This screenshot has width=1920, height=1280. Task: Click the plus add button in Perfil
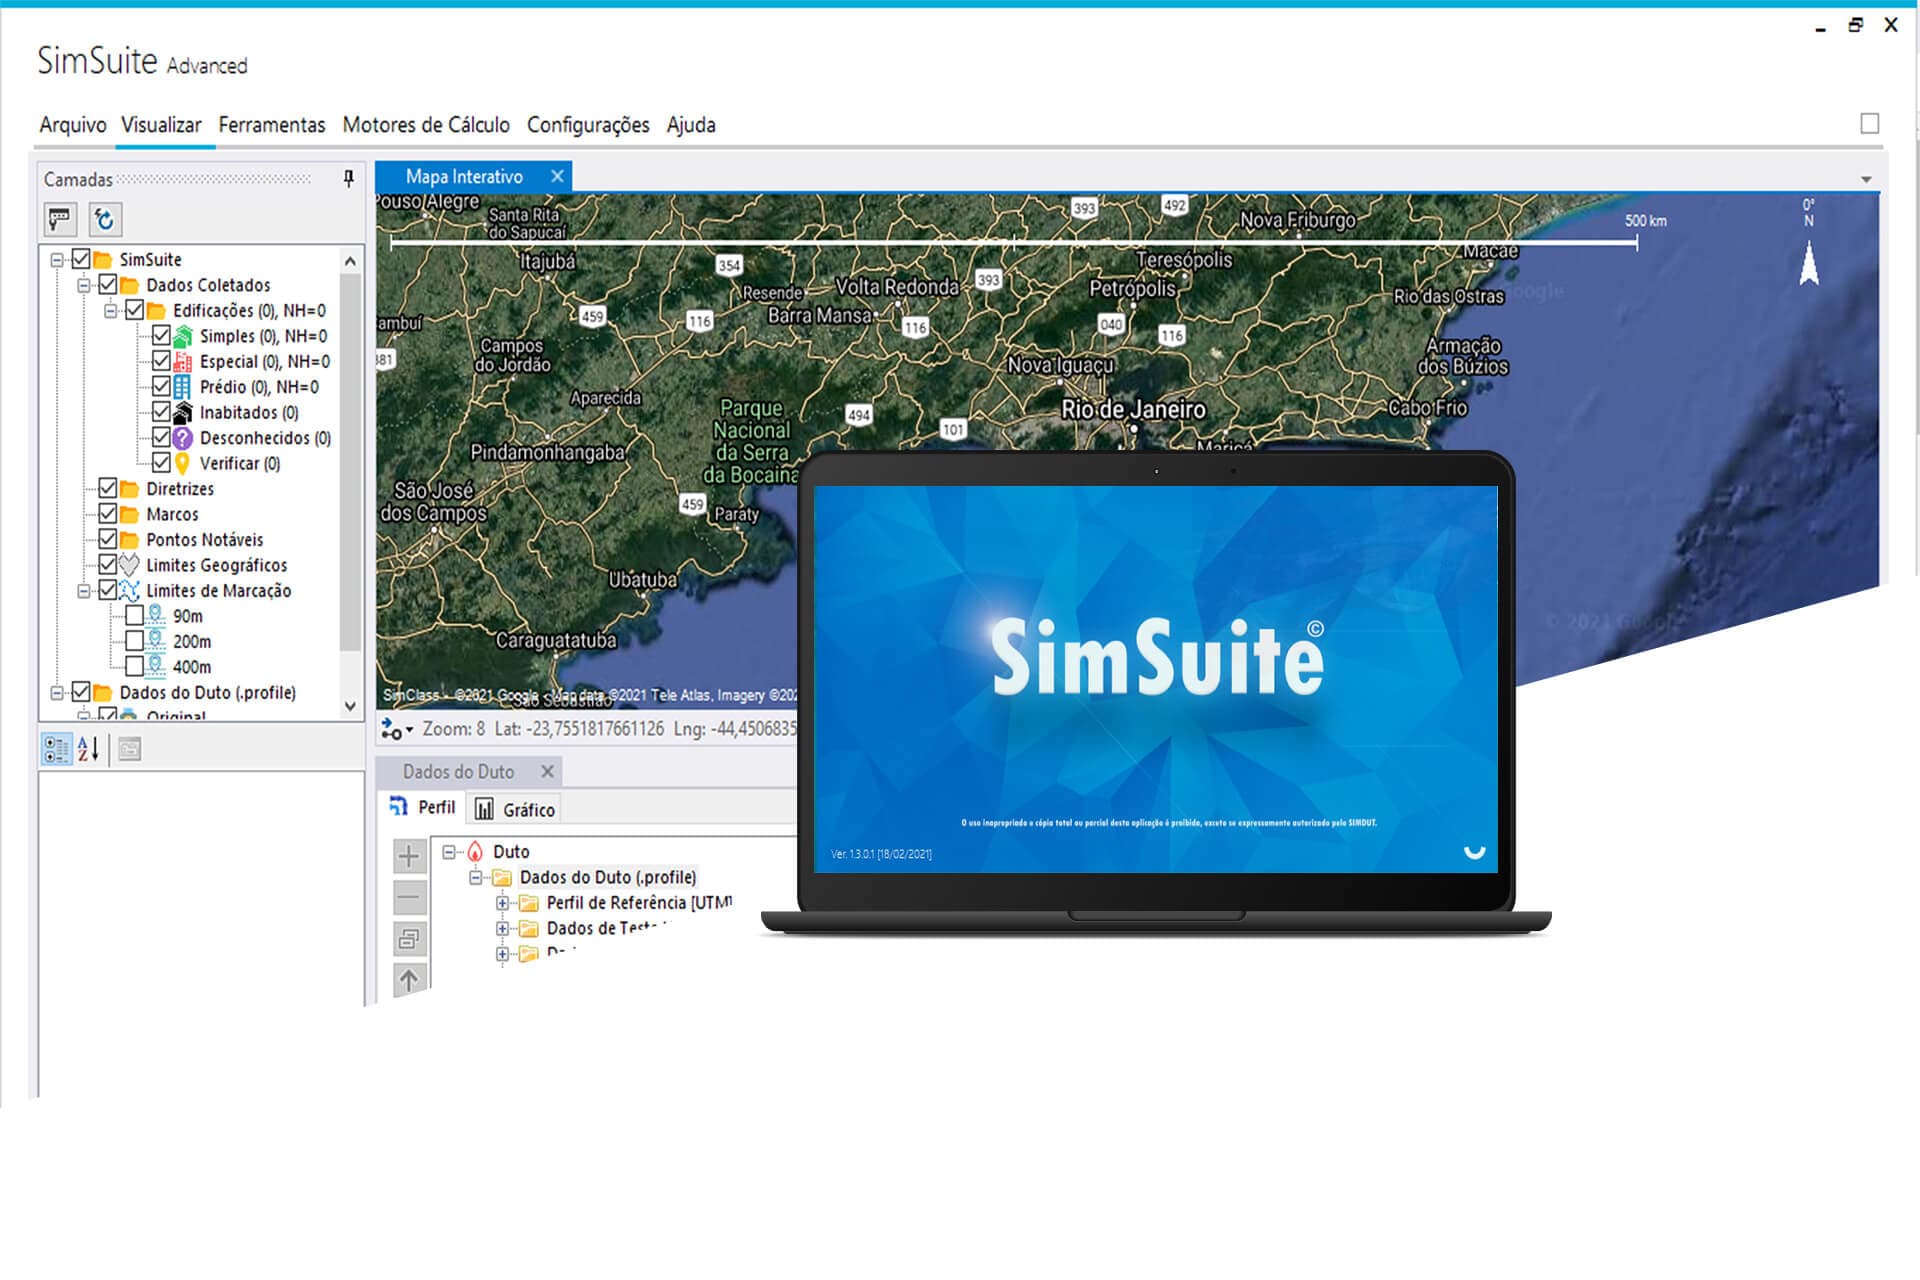pyautogui.click(x=409, y=856)
